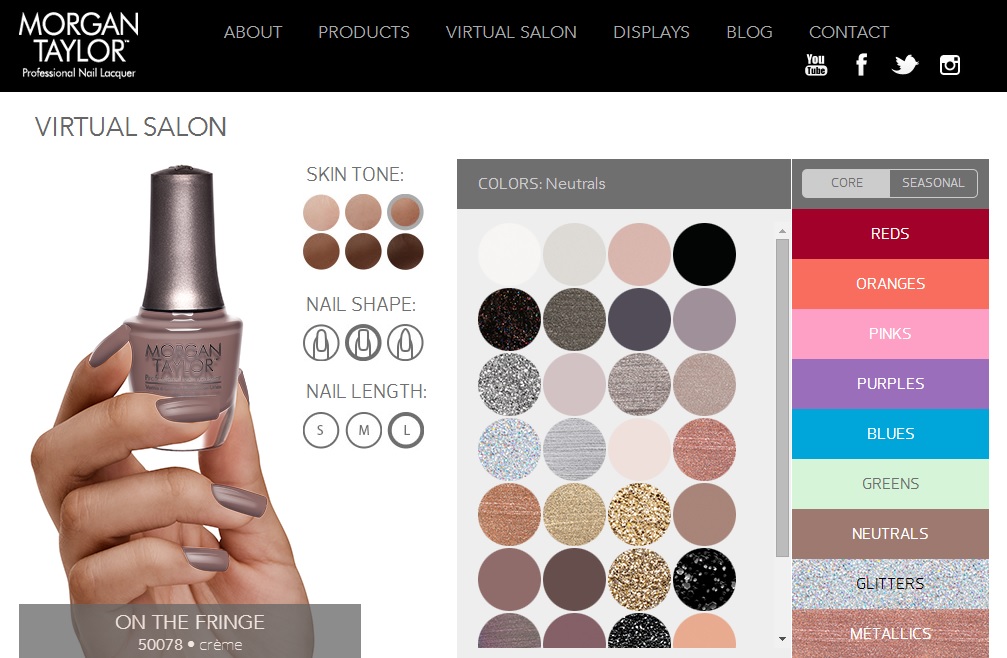
Task: Open the YouTube social icon
Action: coord(816,65)
